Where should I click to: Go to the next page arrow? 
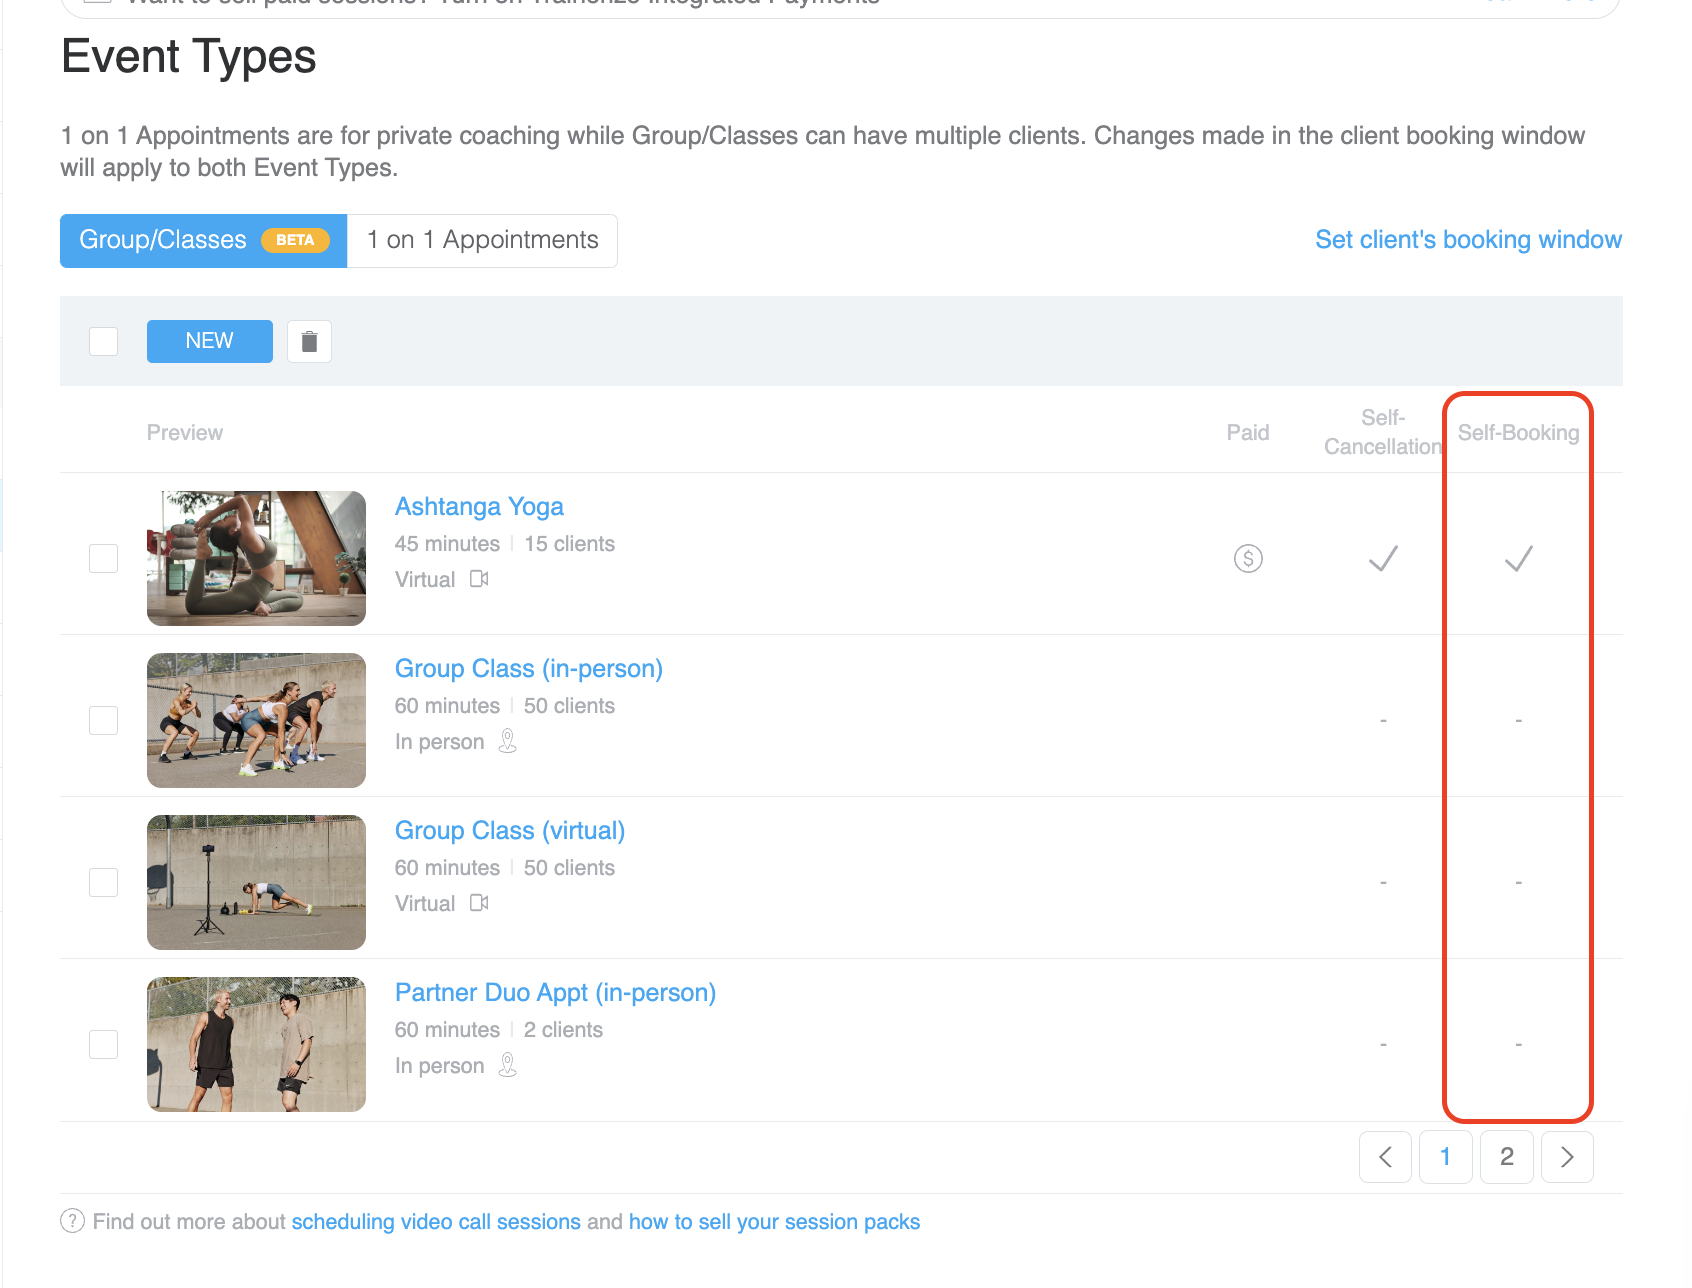1567,1157
